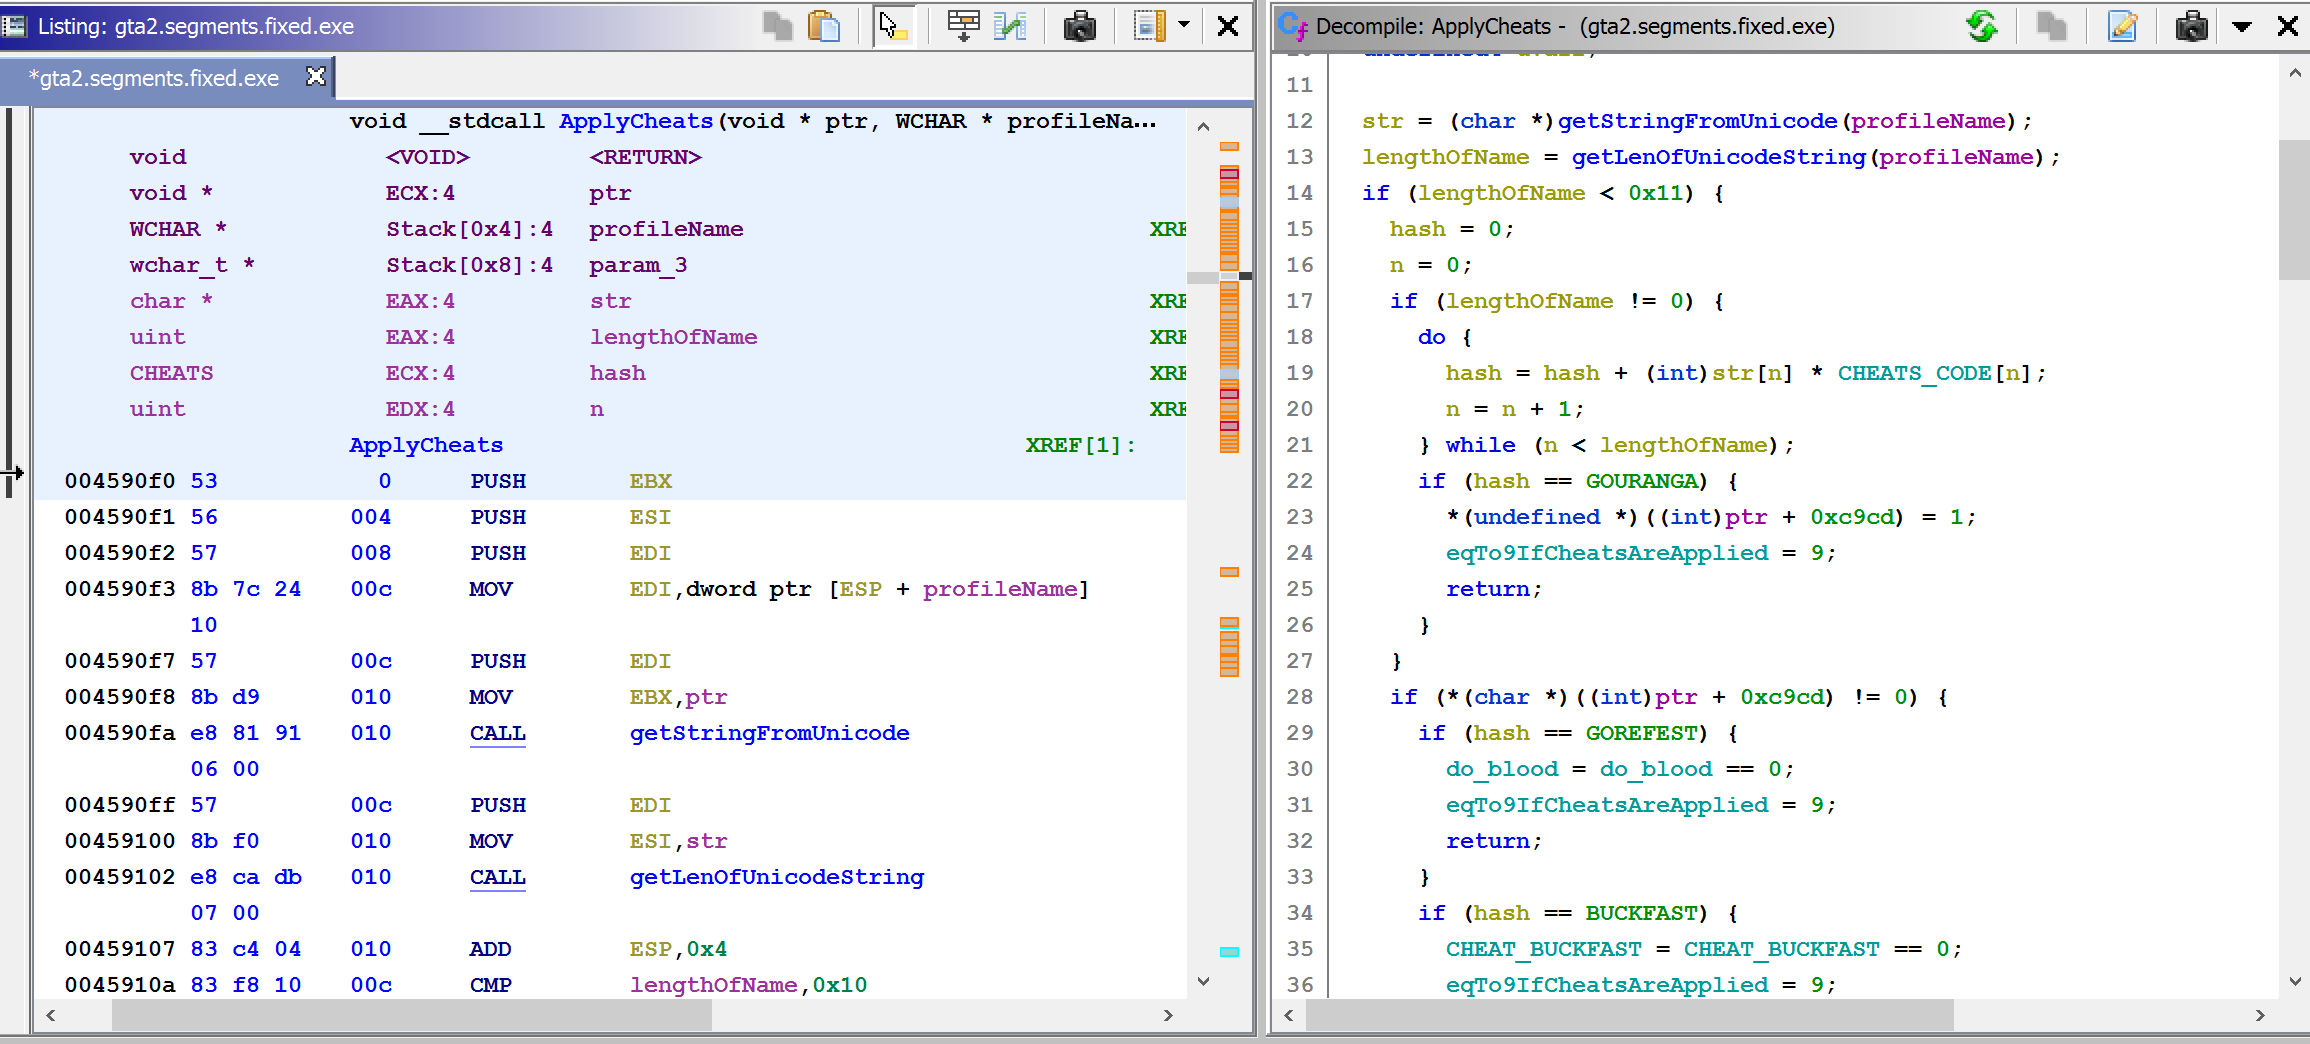2310x1044 pixels.
Task: Click the Paste icon in Listing toolbar
Action: (823, 26)
